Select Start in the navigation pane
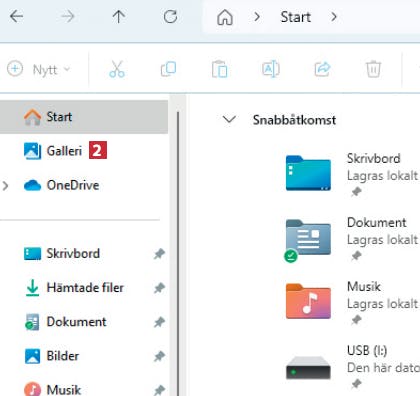The height and width of the screenshot is (396, 420). 84,117
